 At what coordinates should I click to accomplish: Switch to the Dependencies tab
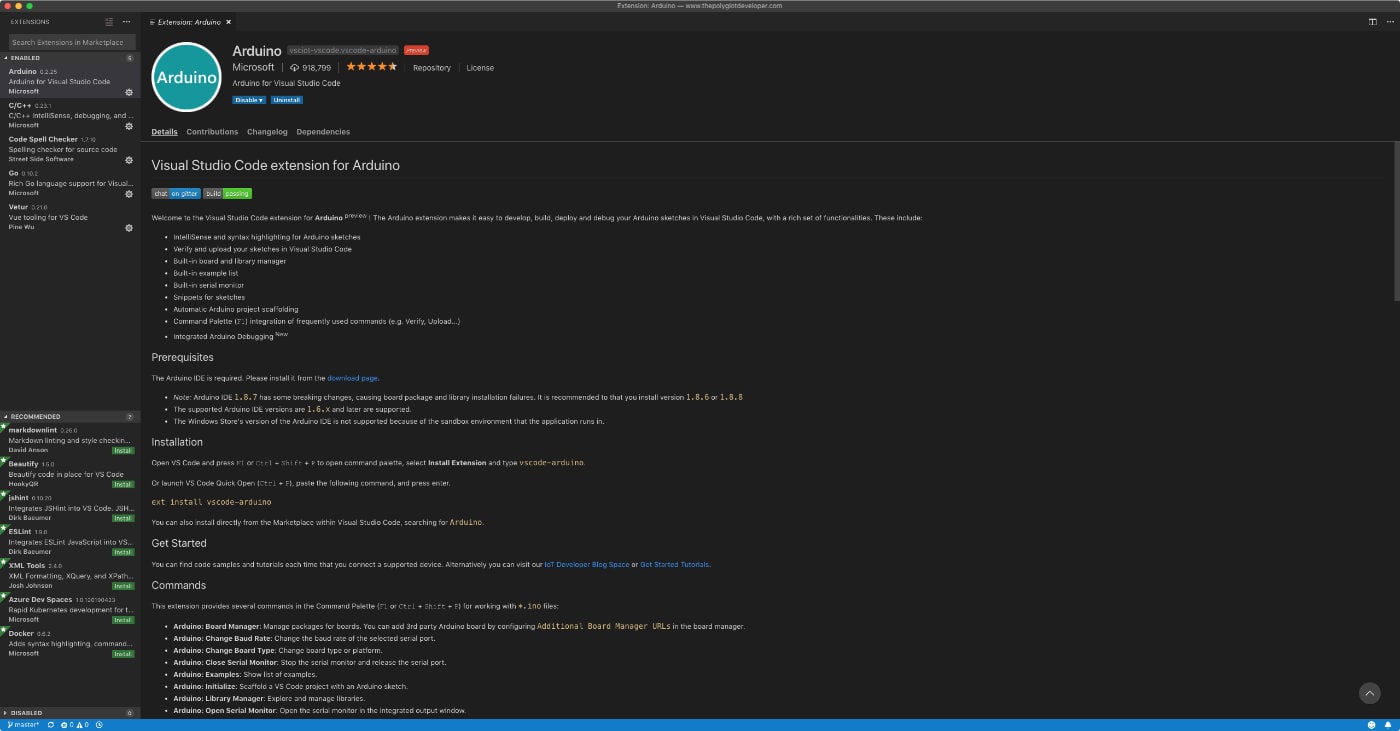[x=323, y=132]
